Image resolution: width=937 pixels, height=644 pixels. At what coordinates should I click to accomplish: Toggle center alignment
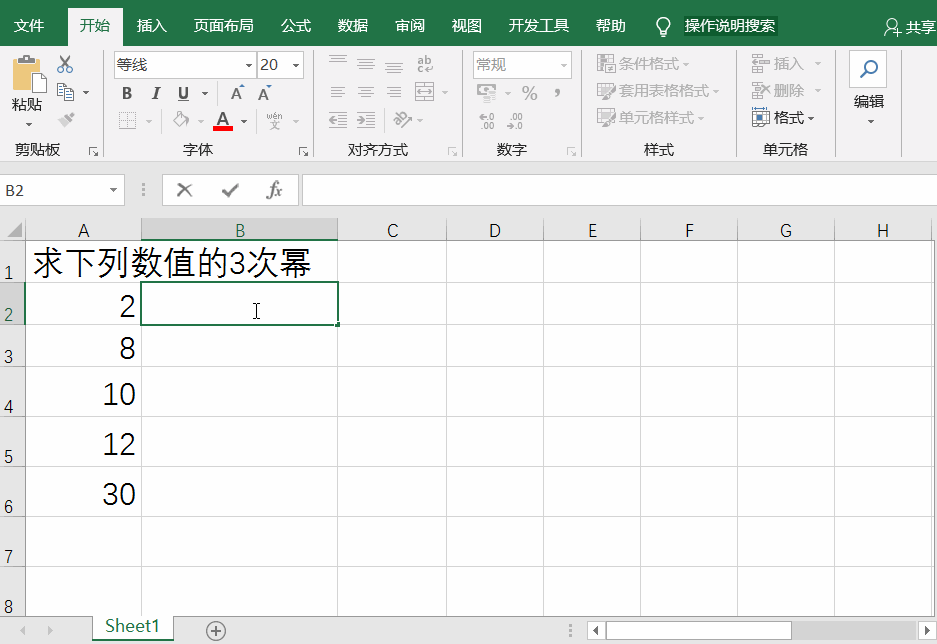tap(365, 93)
